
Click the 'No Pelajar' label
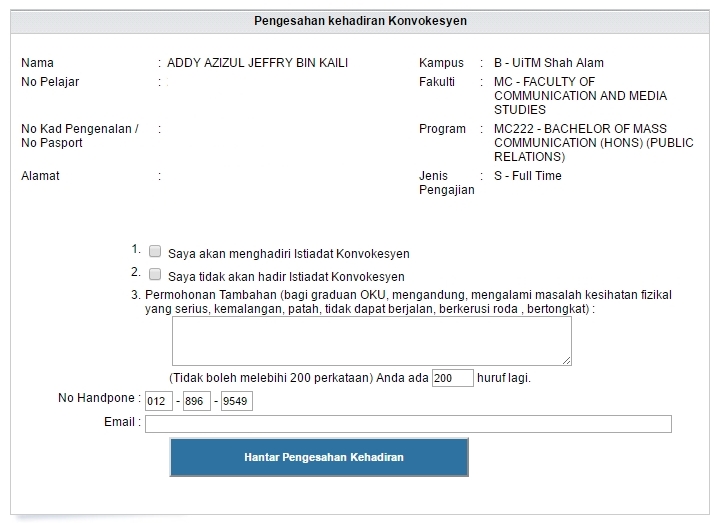(x=50, y=82)
